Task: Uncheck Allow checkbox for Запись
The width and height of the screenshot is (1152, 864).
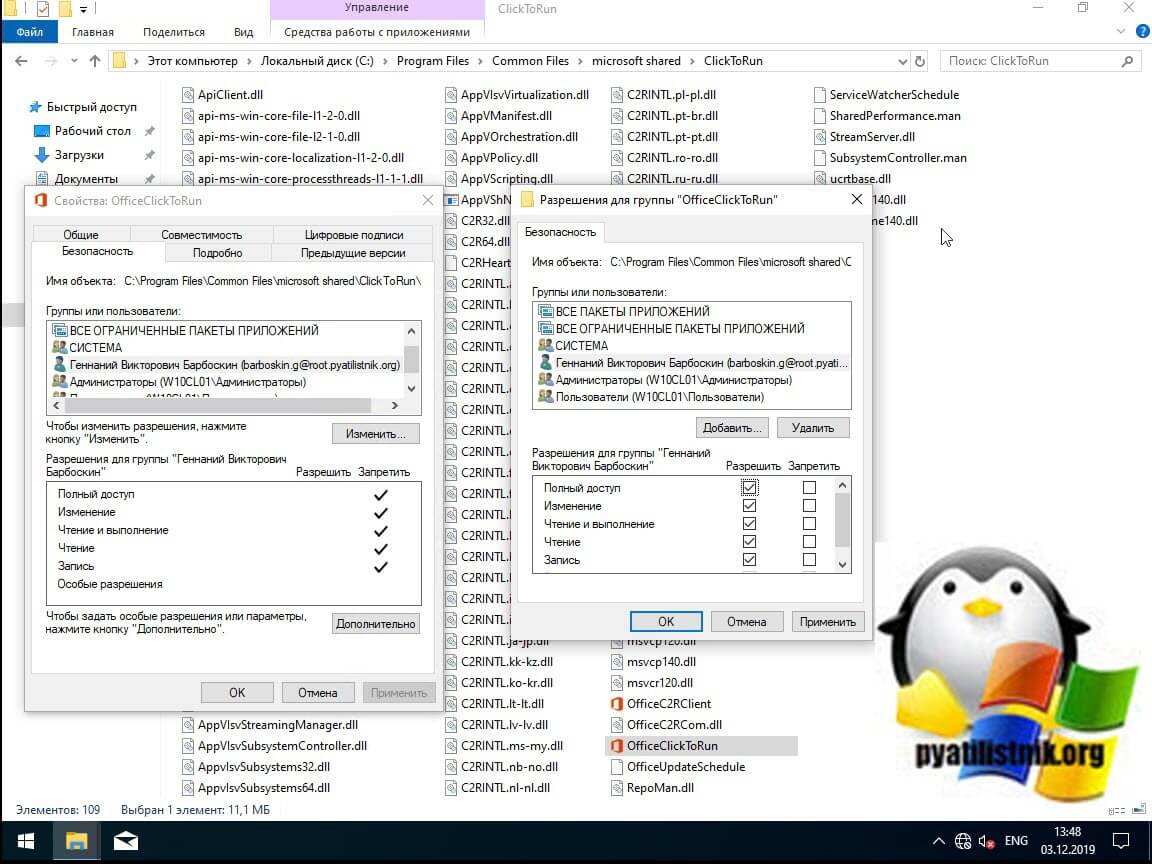Action: 750,560
